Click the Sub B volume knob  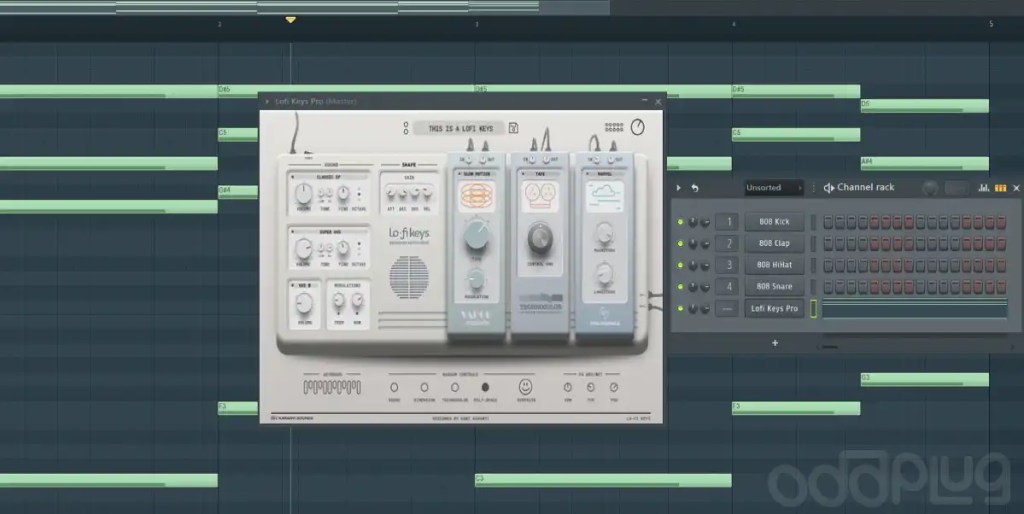coord(304,303)
